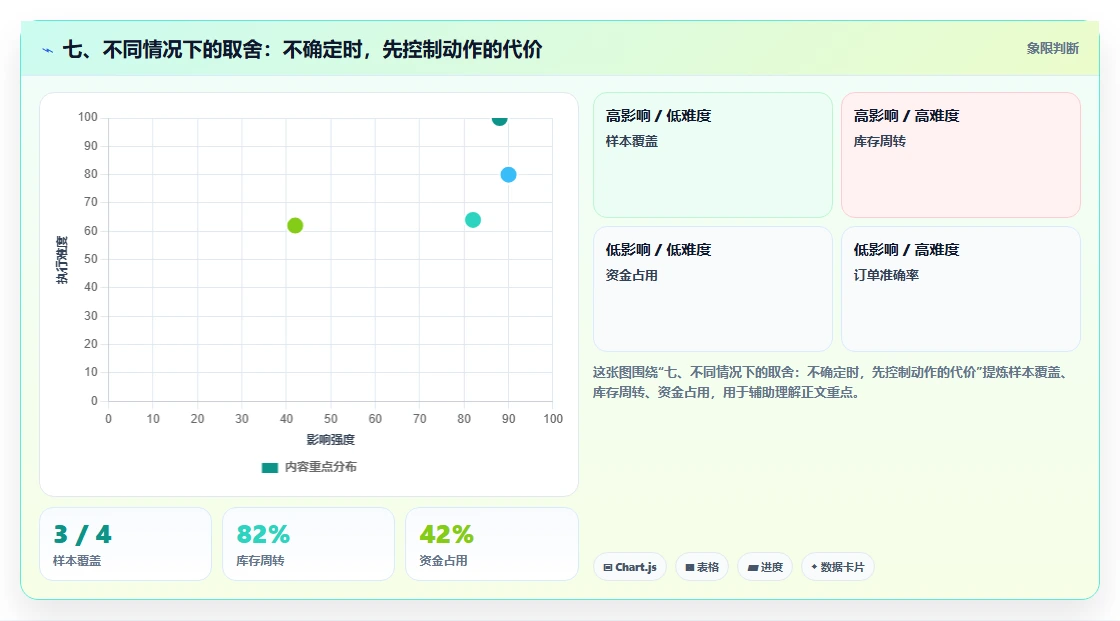Click 库存周转 label under 82%
Viewport: 1120px width, 621px height.
260,561
